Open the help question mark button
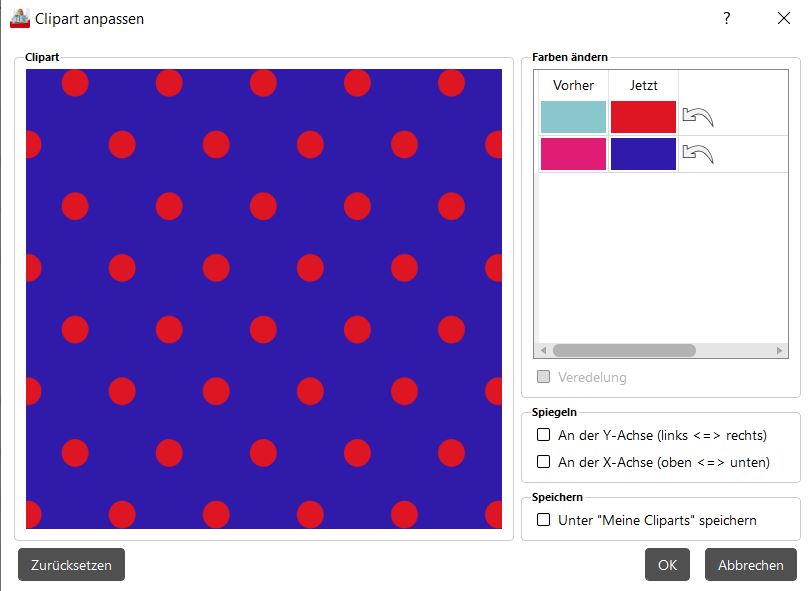The image size is (810, 591). (x=727, y=18)
